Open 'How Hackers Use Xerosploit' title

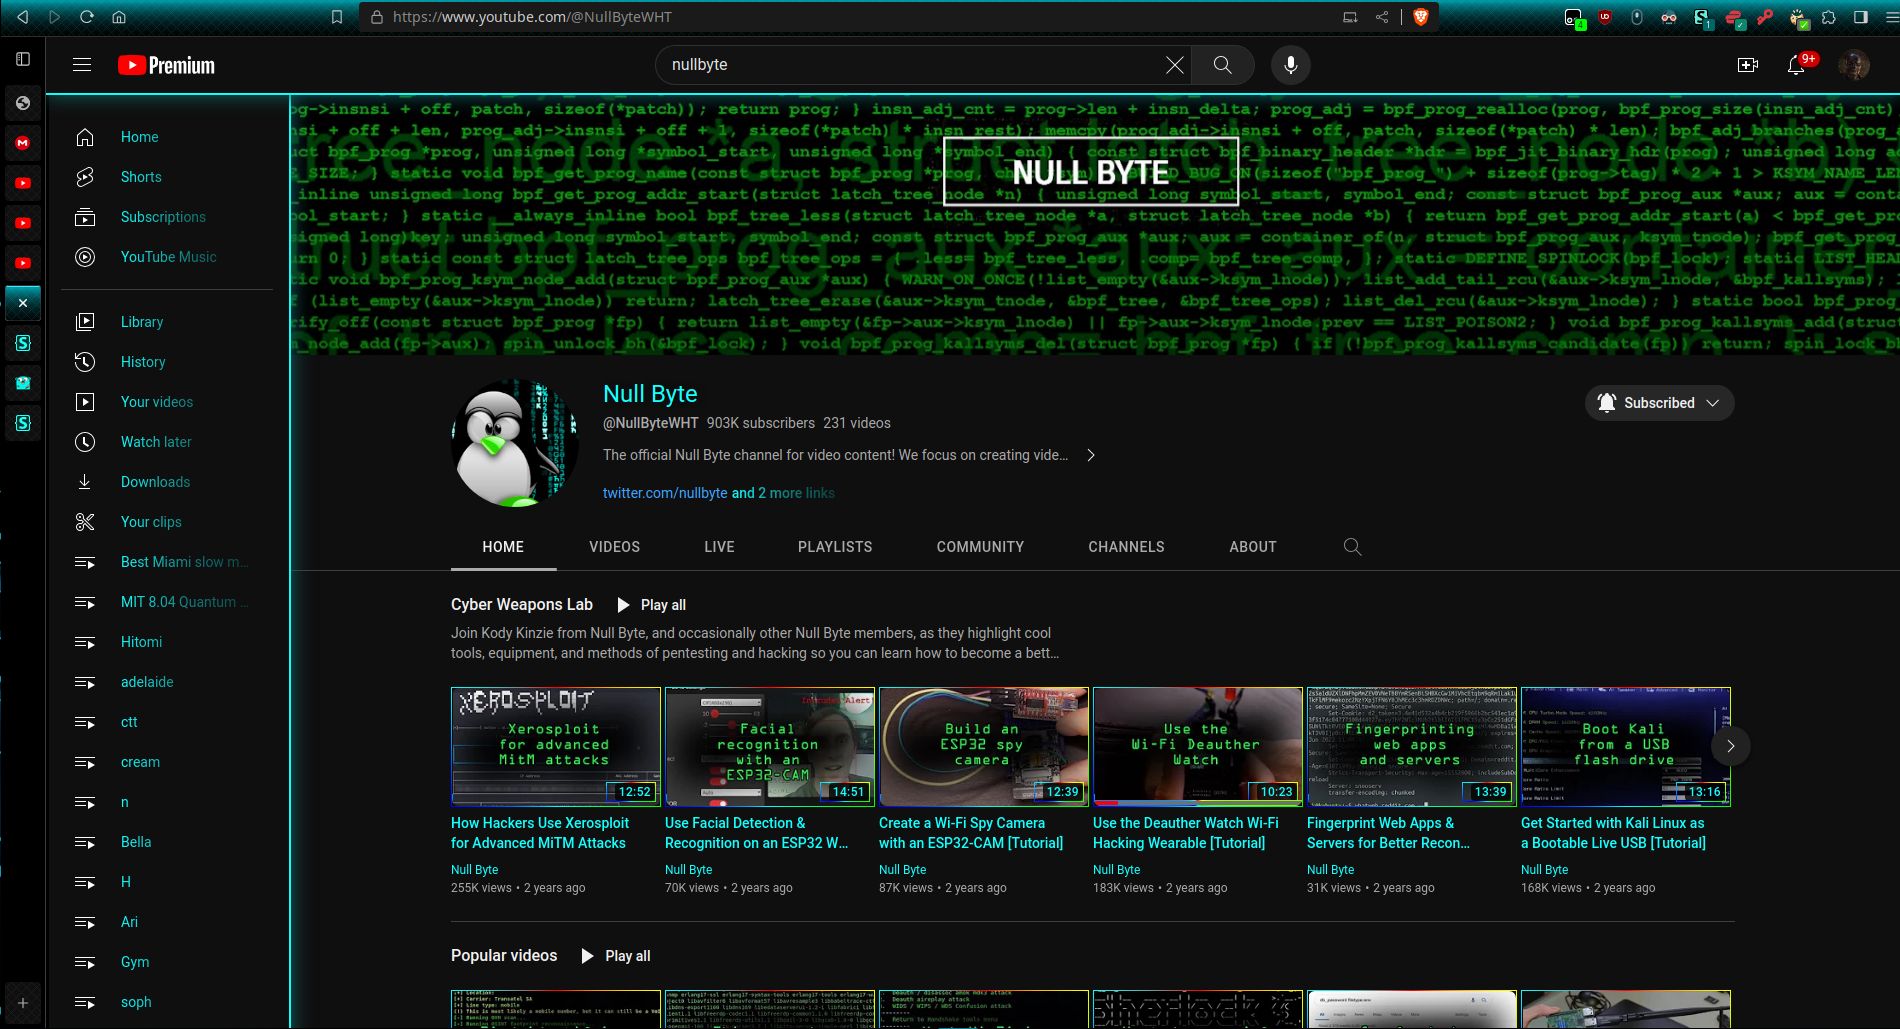pos(540,833)
